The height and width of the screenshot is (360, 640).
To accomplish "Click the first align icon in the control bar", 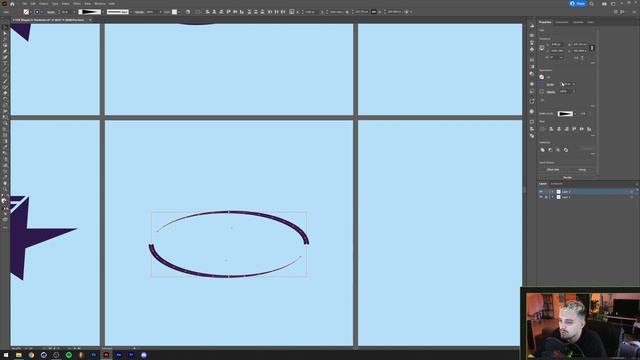I will tap(207, 12).
